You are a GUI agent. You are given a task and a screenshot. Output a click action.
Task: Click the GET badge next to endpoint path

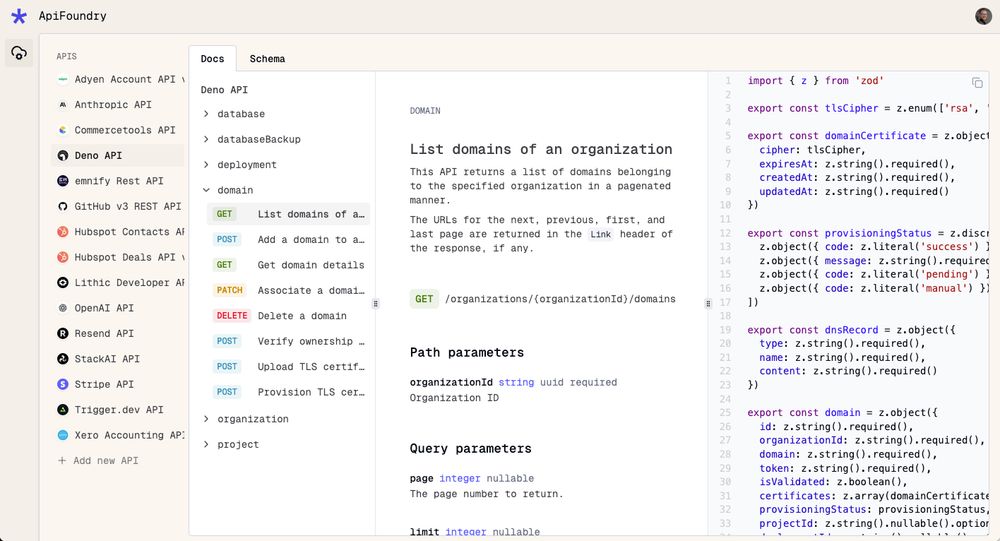click(x=424, y=299)
